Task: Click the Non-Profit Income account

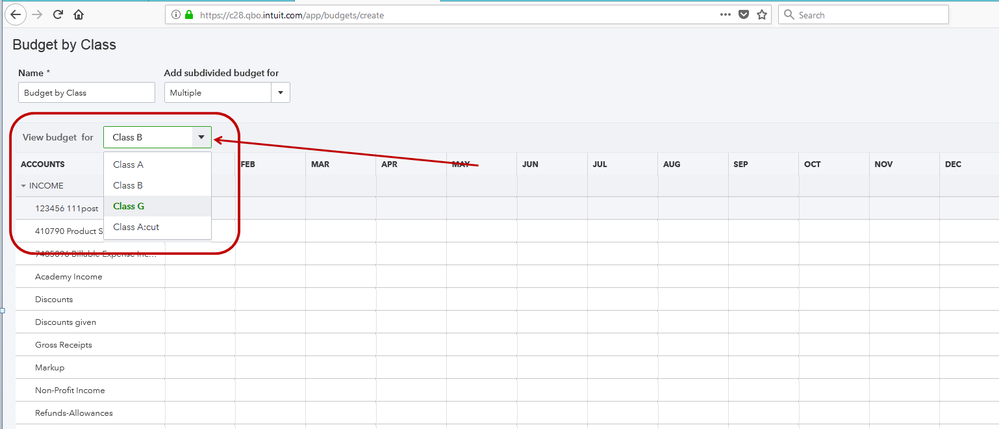Action: (x=70, y=390)
